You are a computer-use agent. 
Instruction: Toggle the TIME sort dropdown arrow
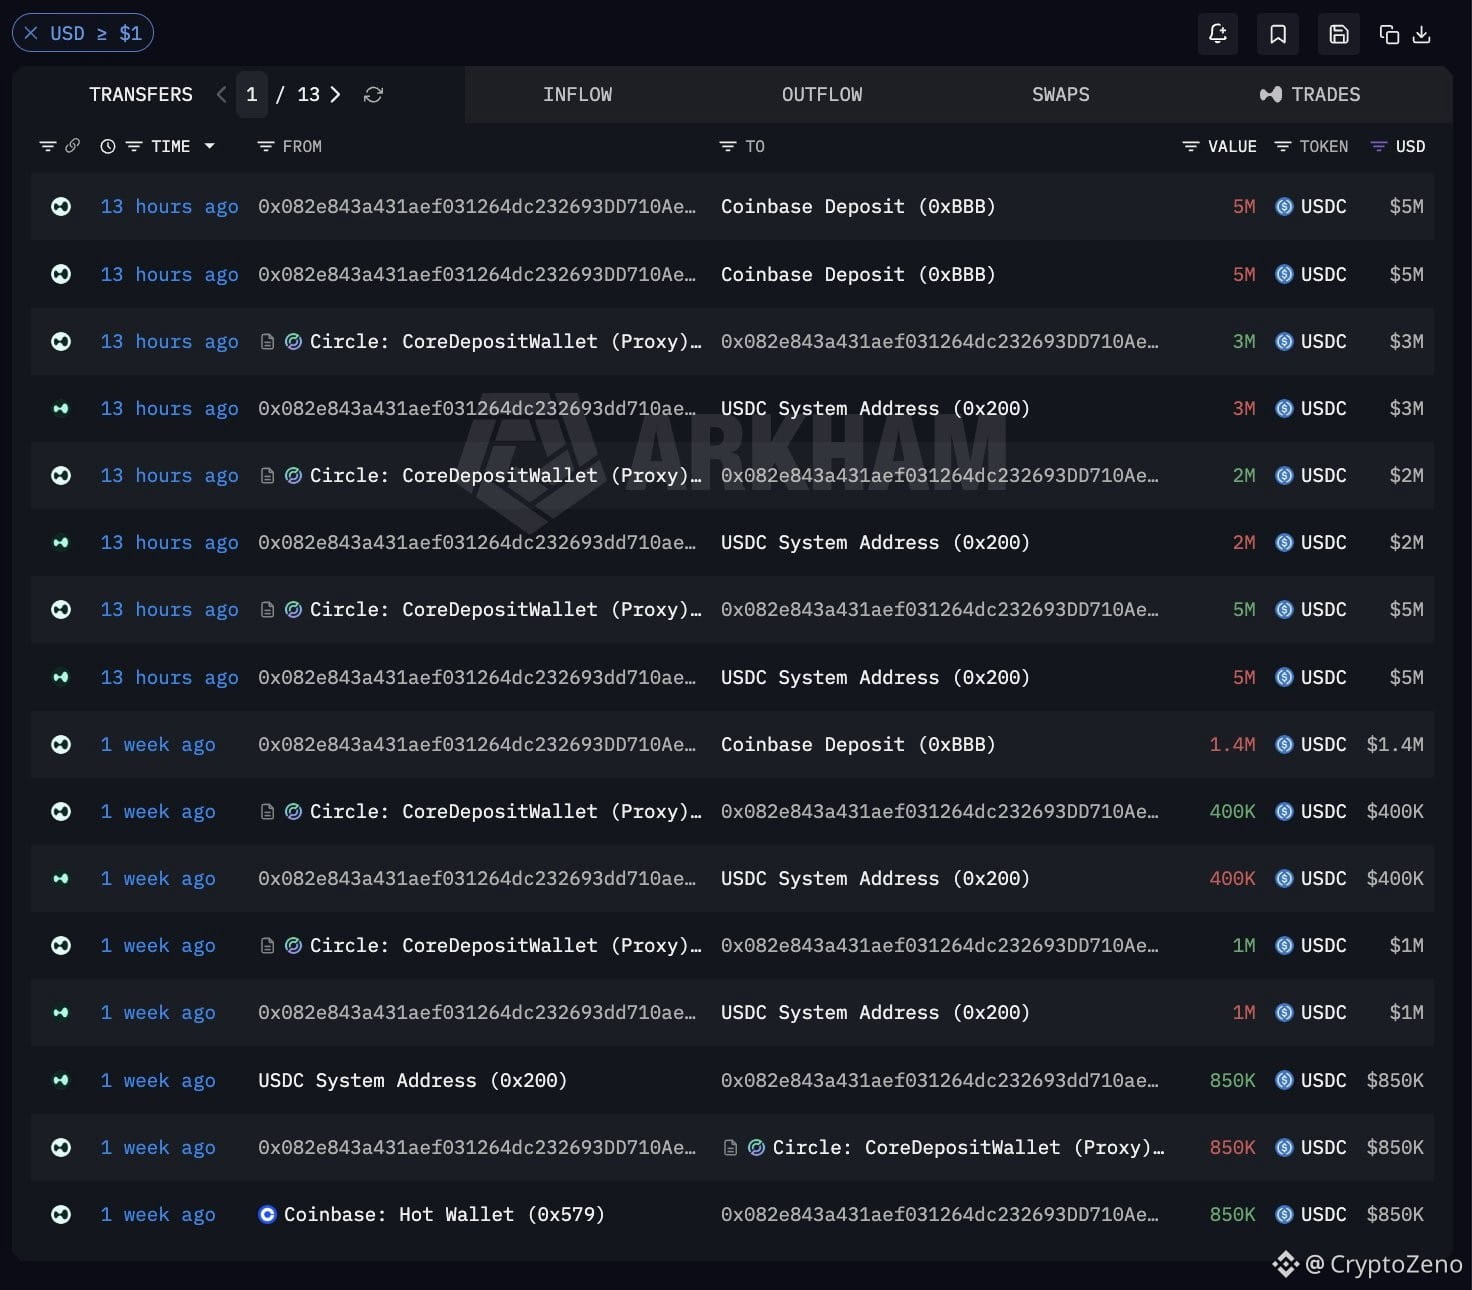pyautogui.click(x=209, y=146)
